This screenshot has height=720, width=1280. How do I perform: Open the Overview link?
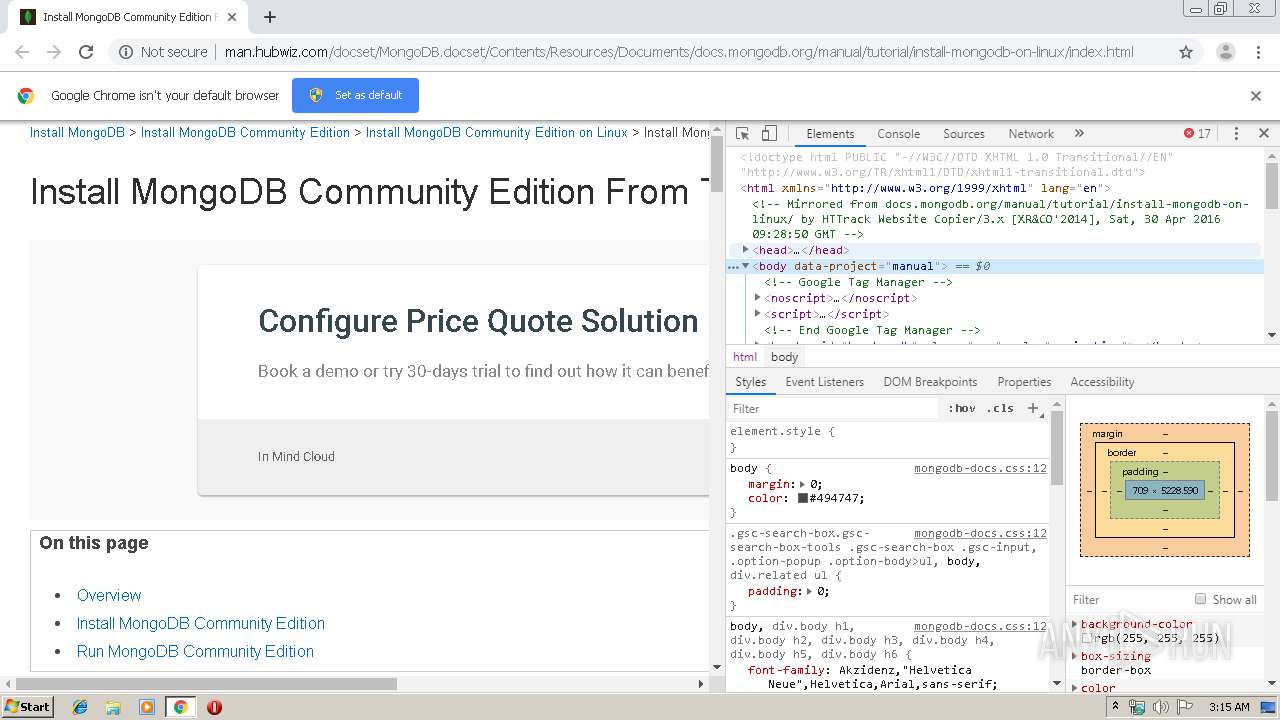[109, 595]
